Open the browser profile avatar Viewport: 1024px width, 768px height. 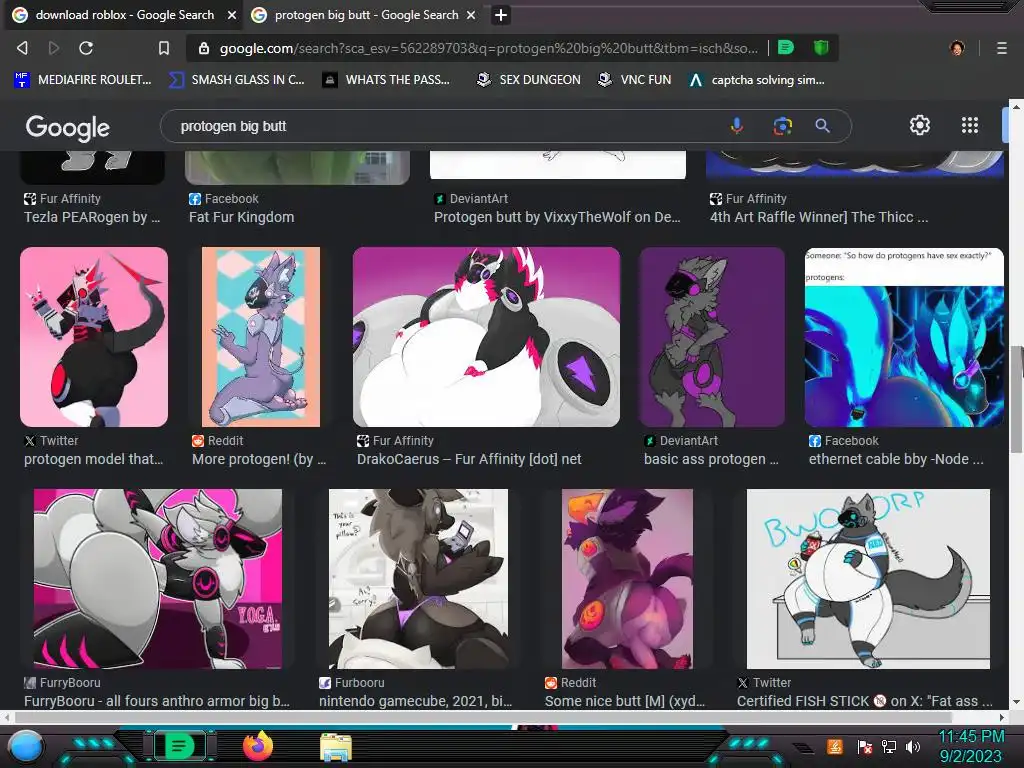pyautogui.click(x=957, y=48)
